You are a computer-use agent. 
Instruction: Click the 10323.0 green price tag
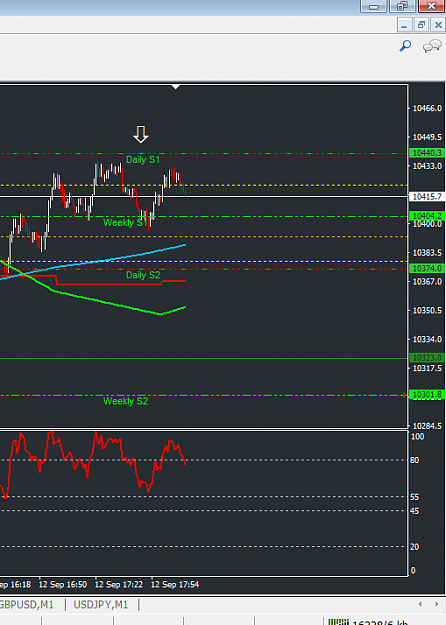coord(427,358)
